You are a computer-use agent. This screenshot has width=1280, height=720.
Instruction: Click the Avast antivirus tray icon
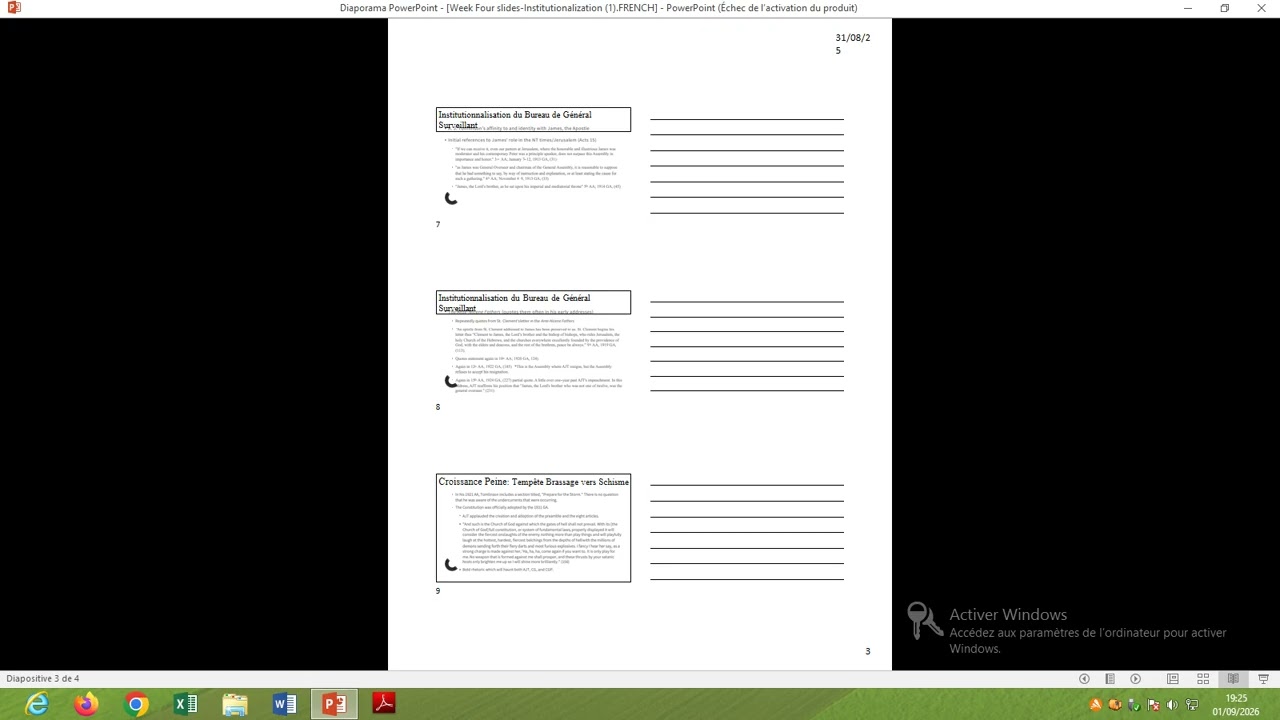click(1095, 705)
